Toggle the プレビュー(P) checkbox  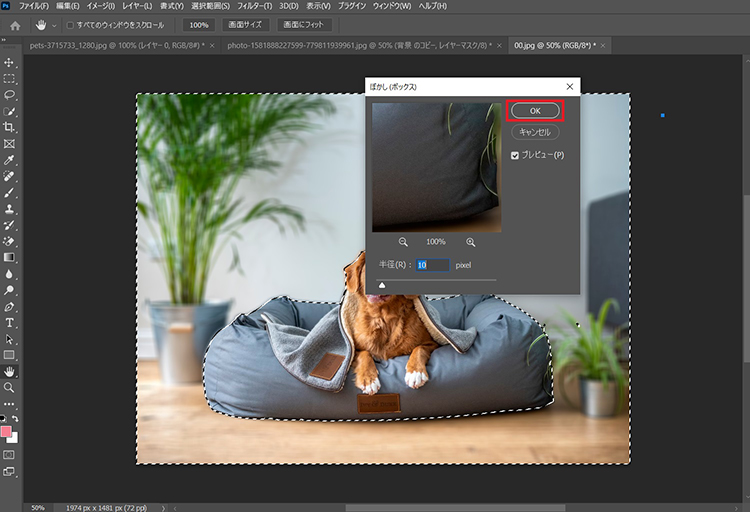click(x=515, y=156)
